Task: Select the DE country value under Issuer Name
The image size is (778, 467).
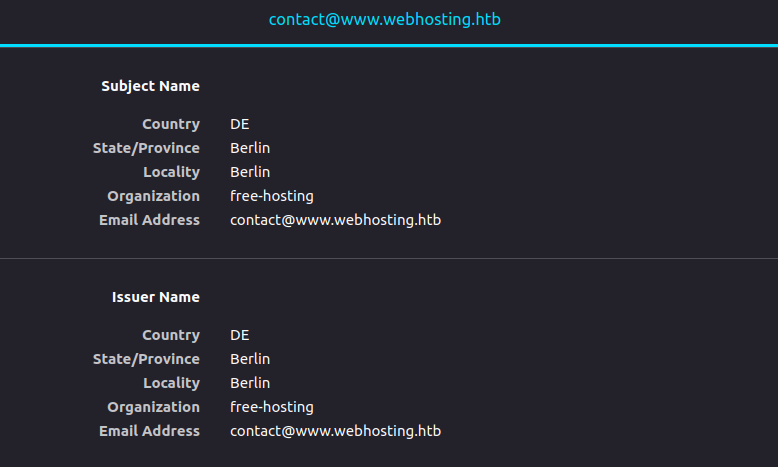Action: click(x=239, y=335)
